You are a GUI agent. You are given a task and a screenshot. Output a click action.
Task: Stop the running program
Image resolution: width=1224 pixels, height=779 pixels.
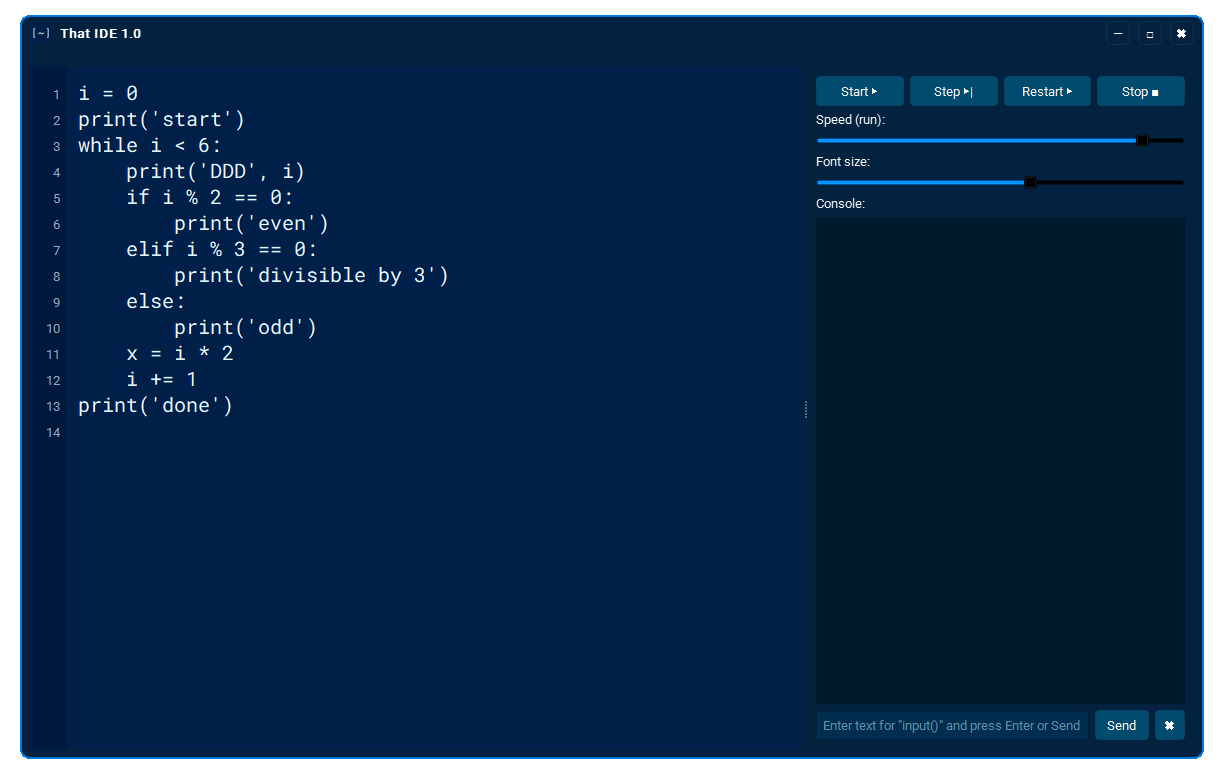[1140, 91]
